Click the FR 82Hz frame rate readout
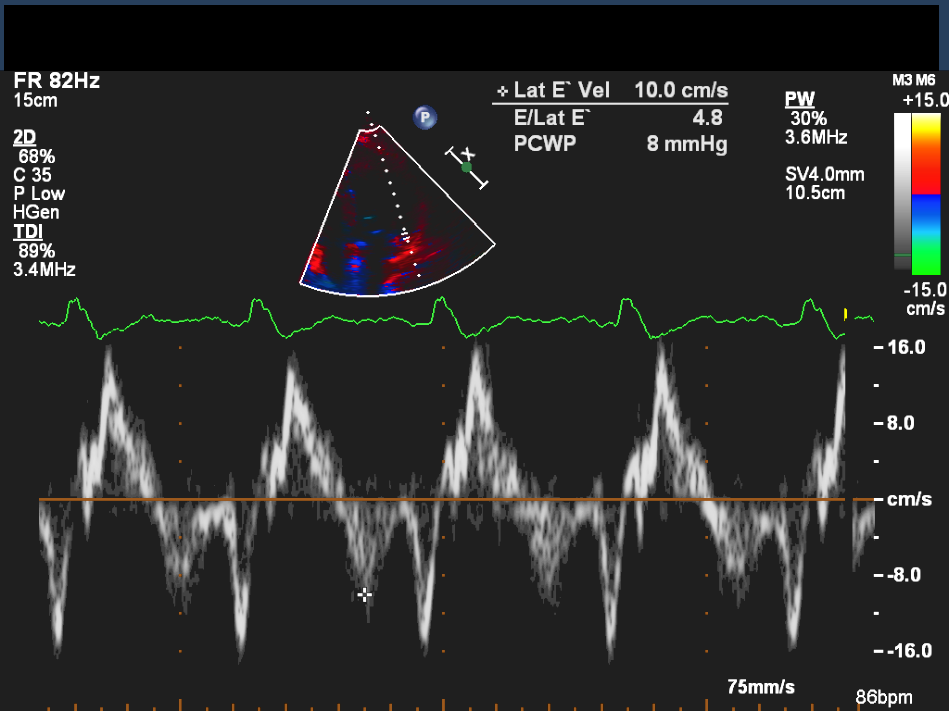The image size is (949, 711). [x=56, y=81]
